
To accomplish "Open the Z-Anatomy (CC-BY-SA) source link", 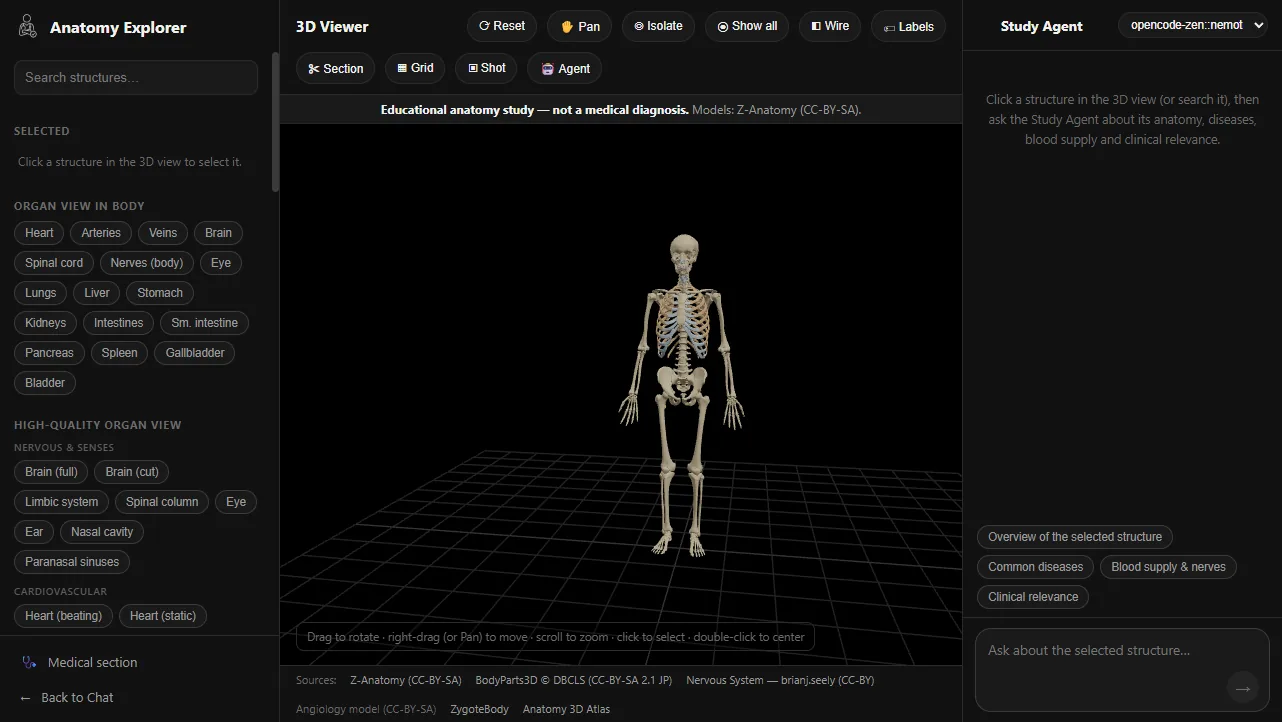I will click(406, 681).
